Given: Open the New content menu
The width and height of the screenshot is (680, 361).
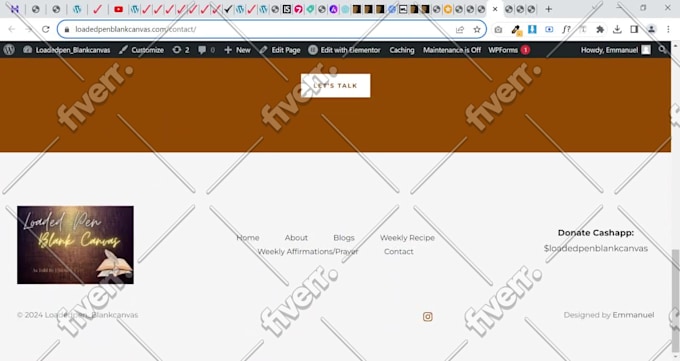Looking at the screenshot, I should [237, 50].
